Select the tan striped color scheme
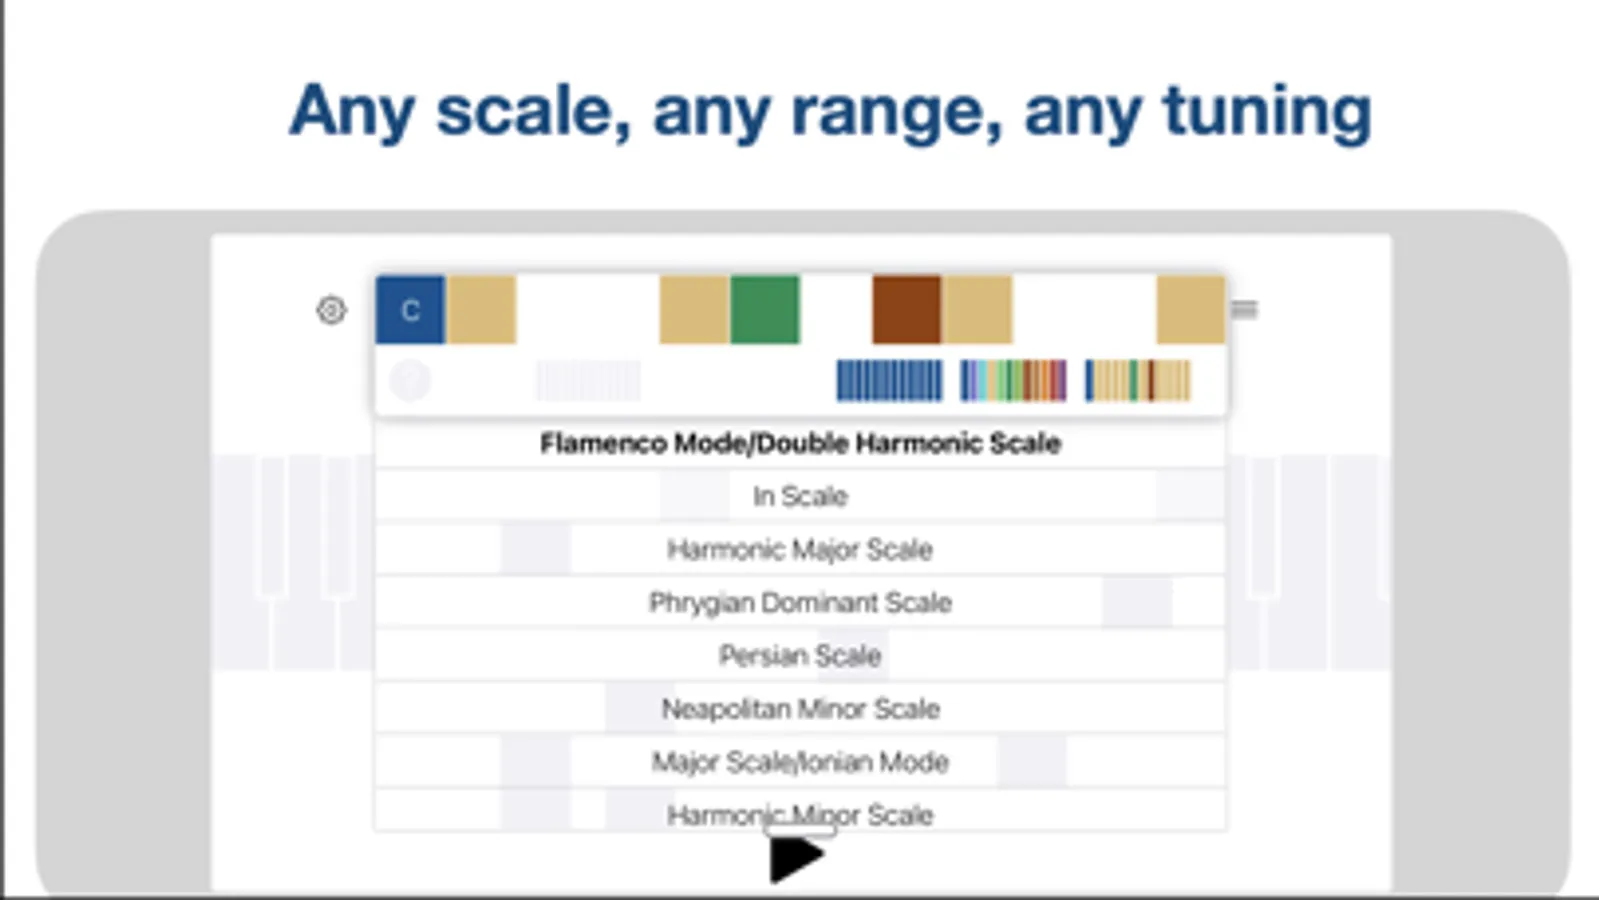Image resolution: width=1599 pixels, height=900 pixels. pos(1138,381)
